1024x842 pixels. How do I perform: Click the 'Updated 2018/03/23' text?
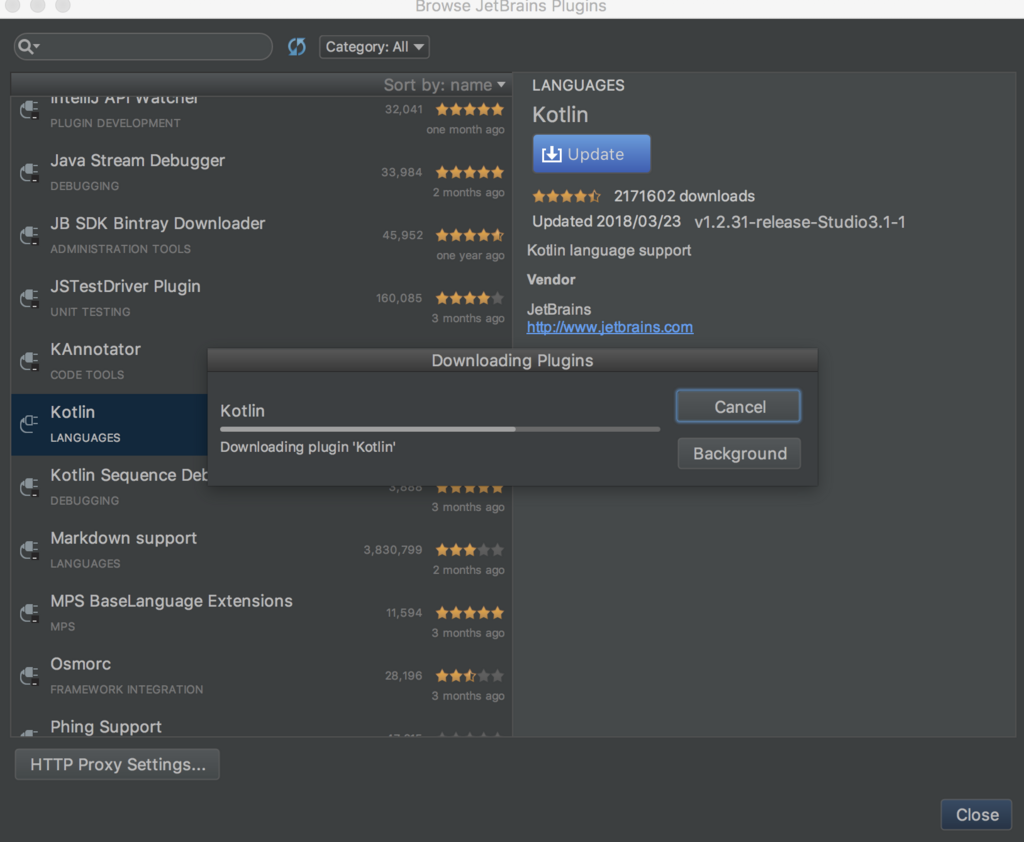coord(606,221)
